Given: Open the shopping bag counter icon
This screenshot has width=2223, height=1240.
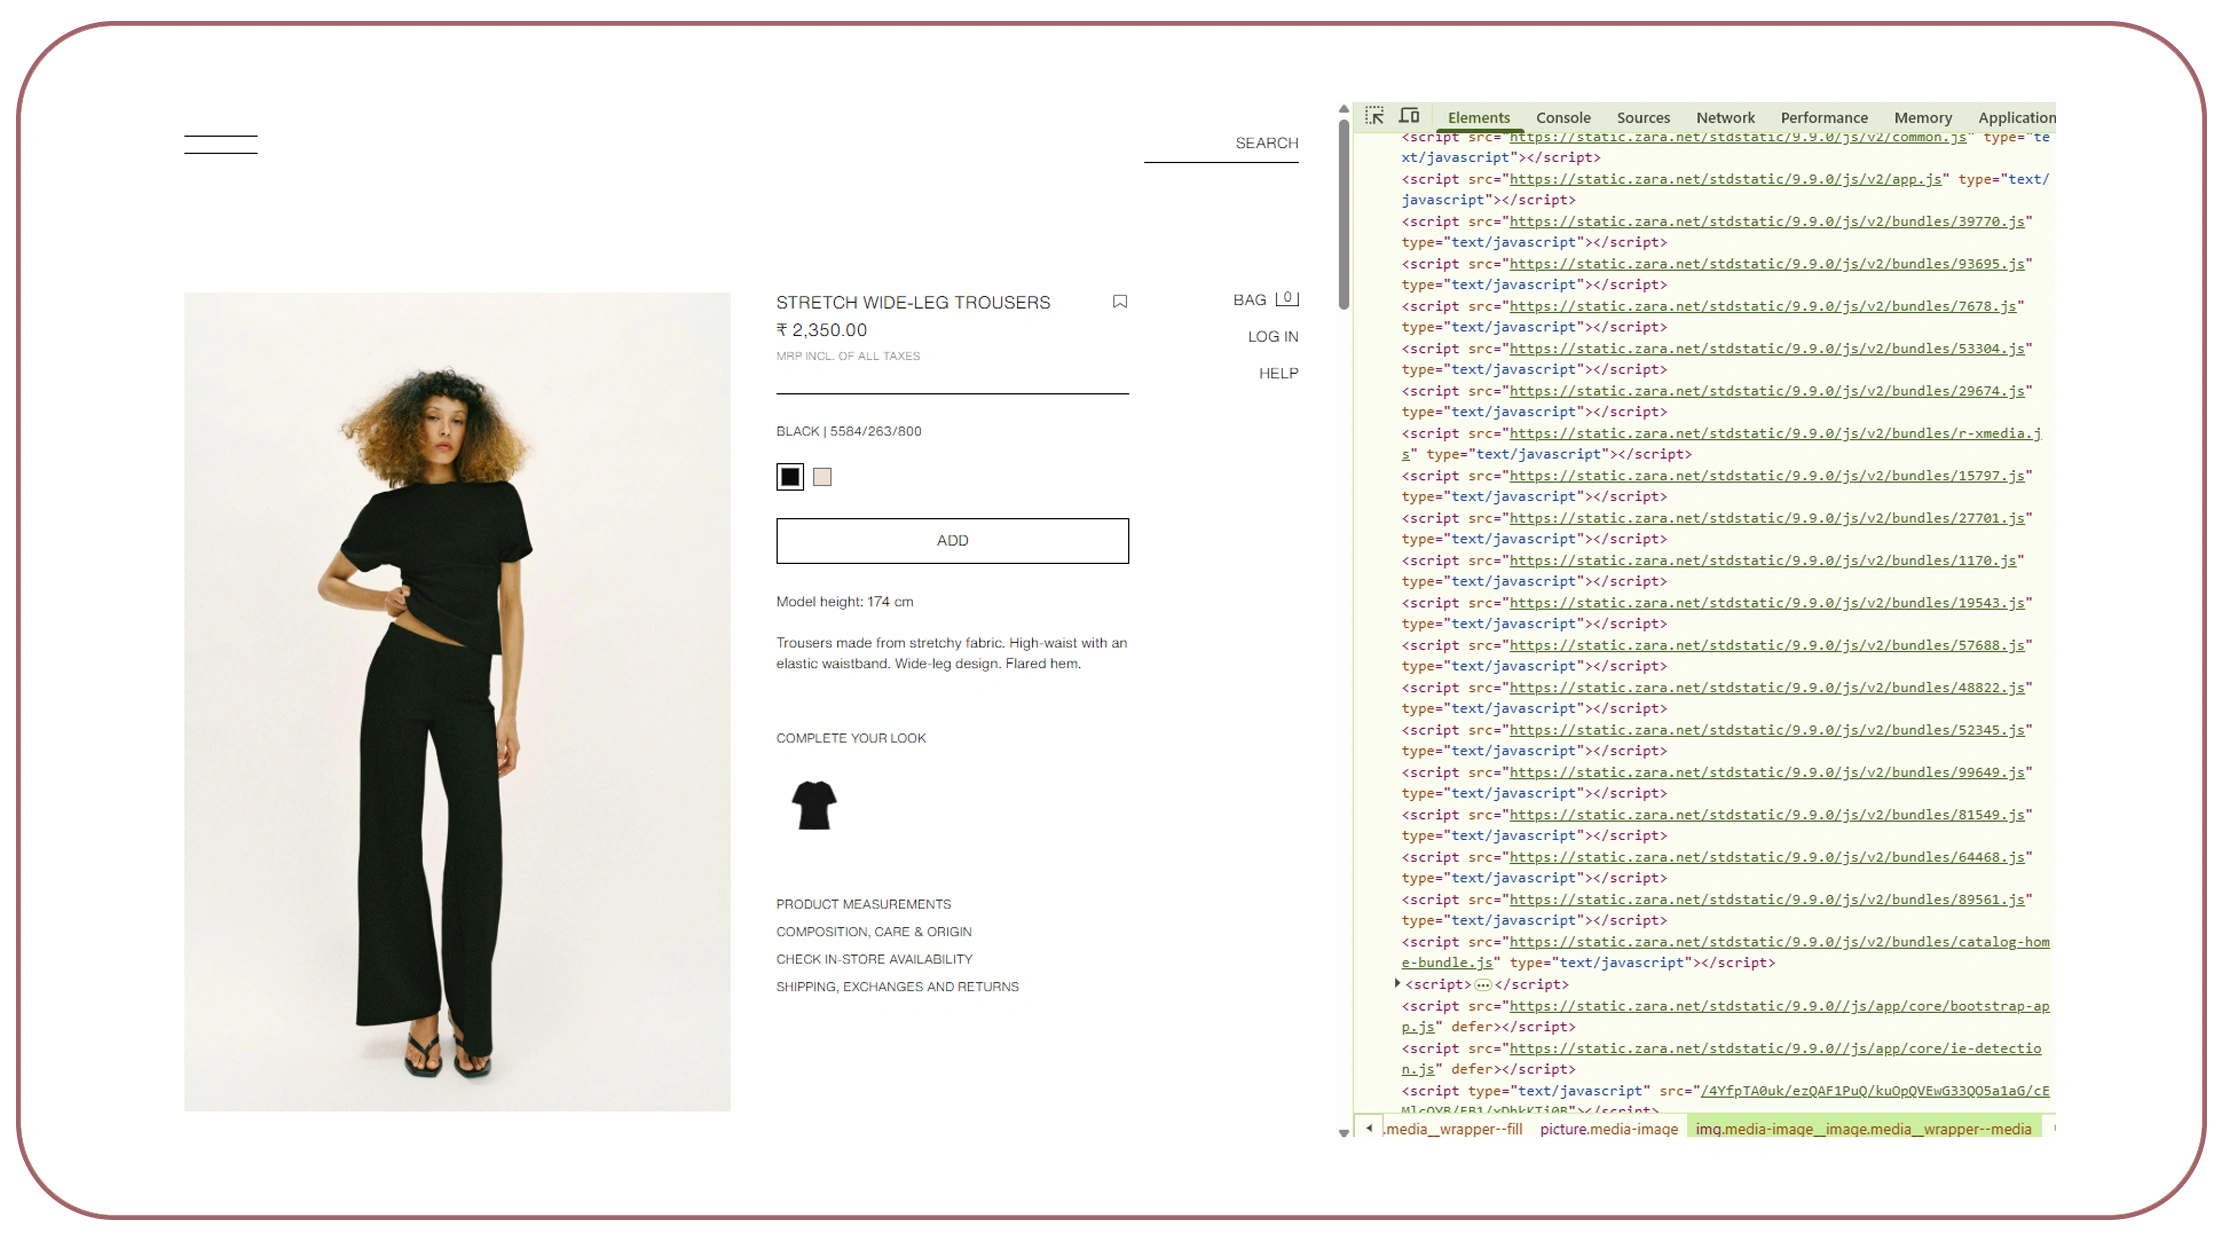Looking at the screenshot, I should coord(1287,298).
